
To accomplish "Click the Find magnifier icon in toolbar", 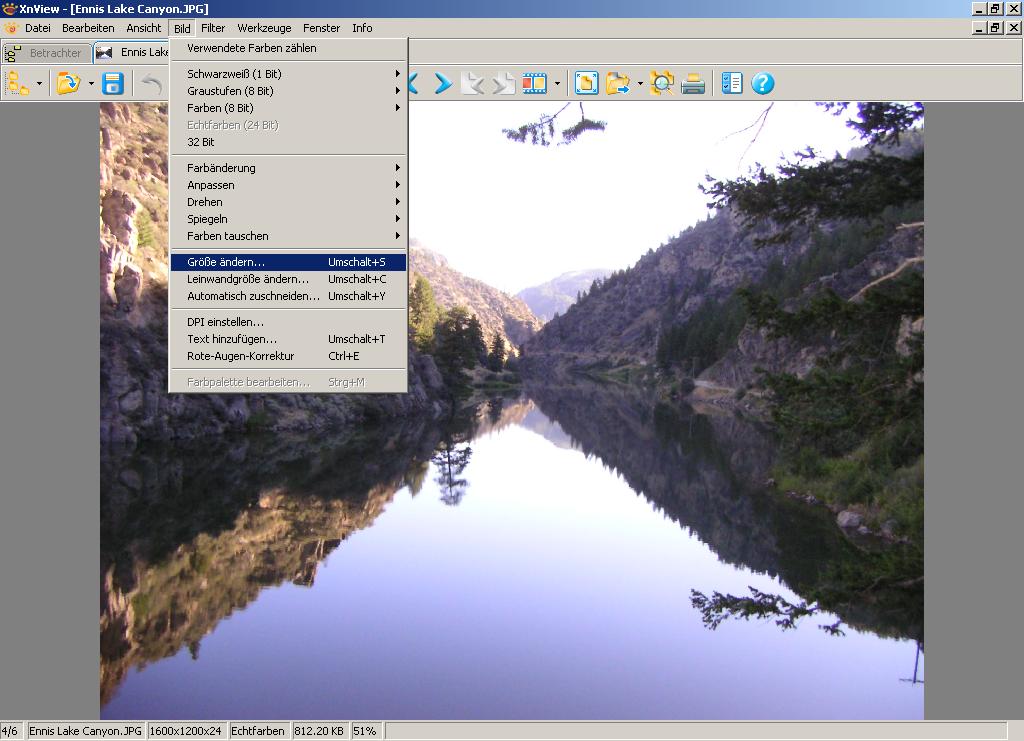I will pos(661,84).
